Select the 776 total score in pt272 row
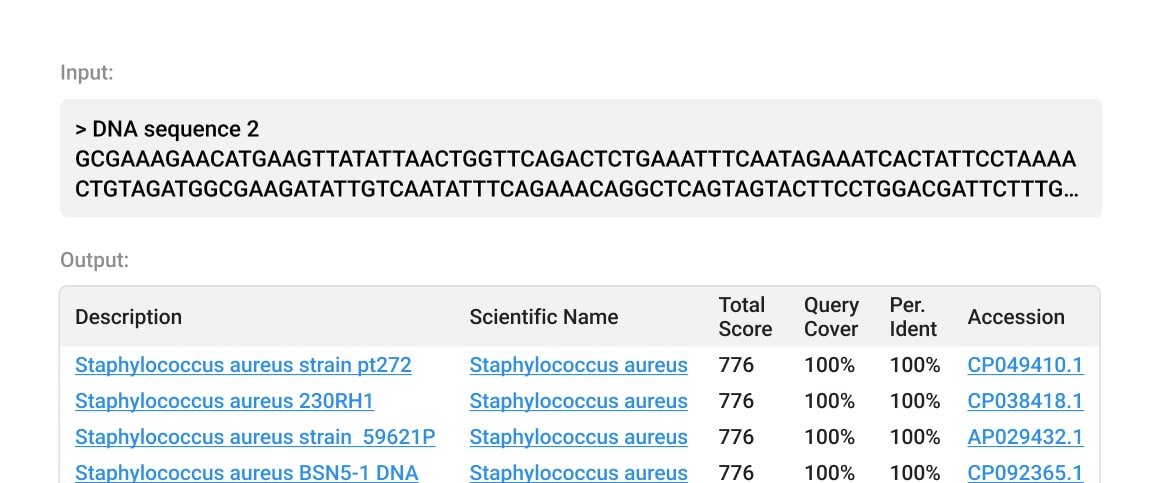Screen dimensions: 1163x483 point(736,365)
